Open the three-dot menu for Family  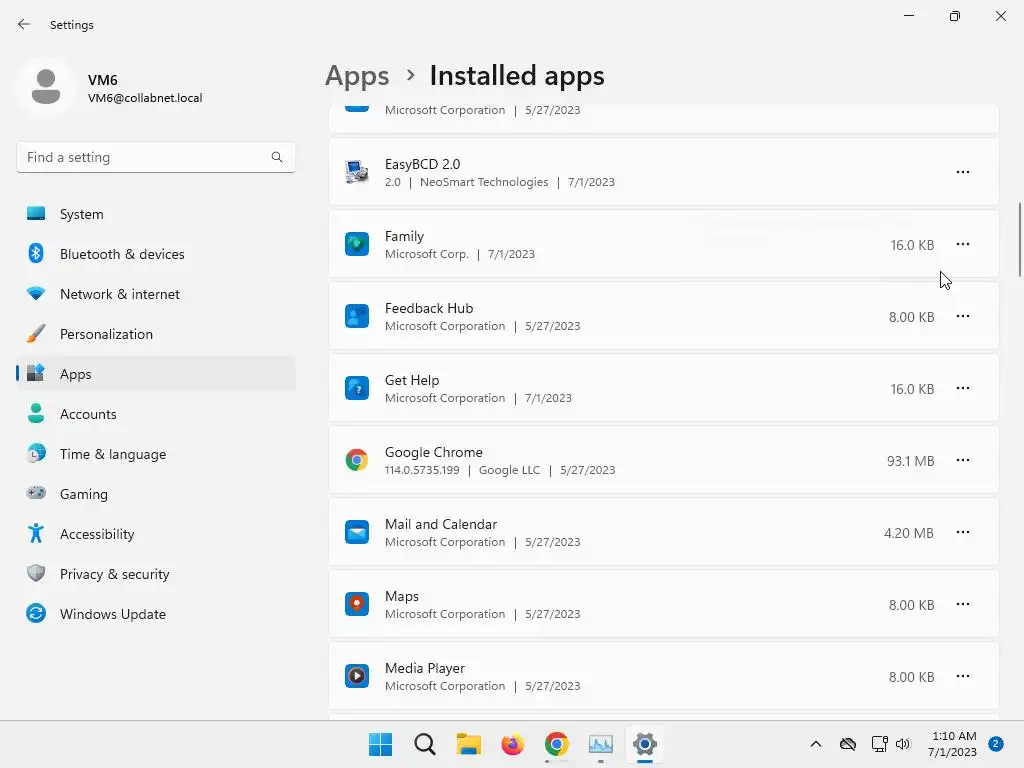[962, 245]
